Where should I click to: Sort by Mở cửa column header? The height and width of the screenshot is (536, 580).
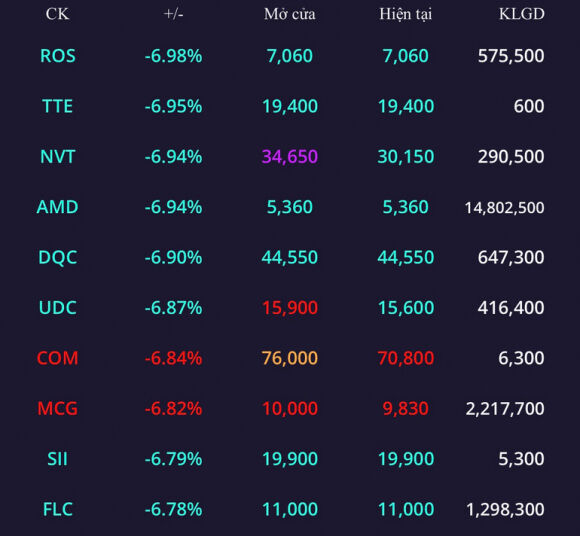tap(290, 14)
